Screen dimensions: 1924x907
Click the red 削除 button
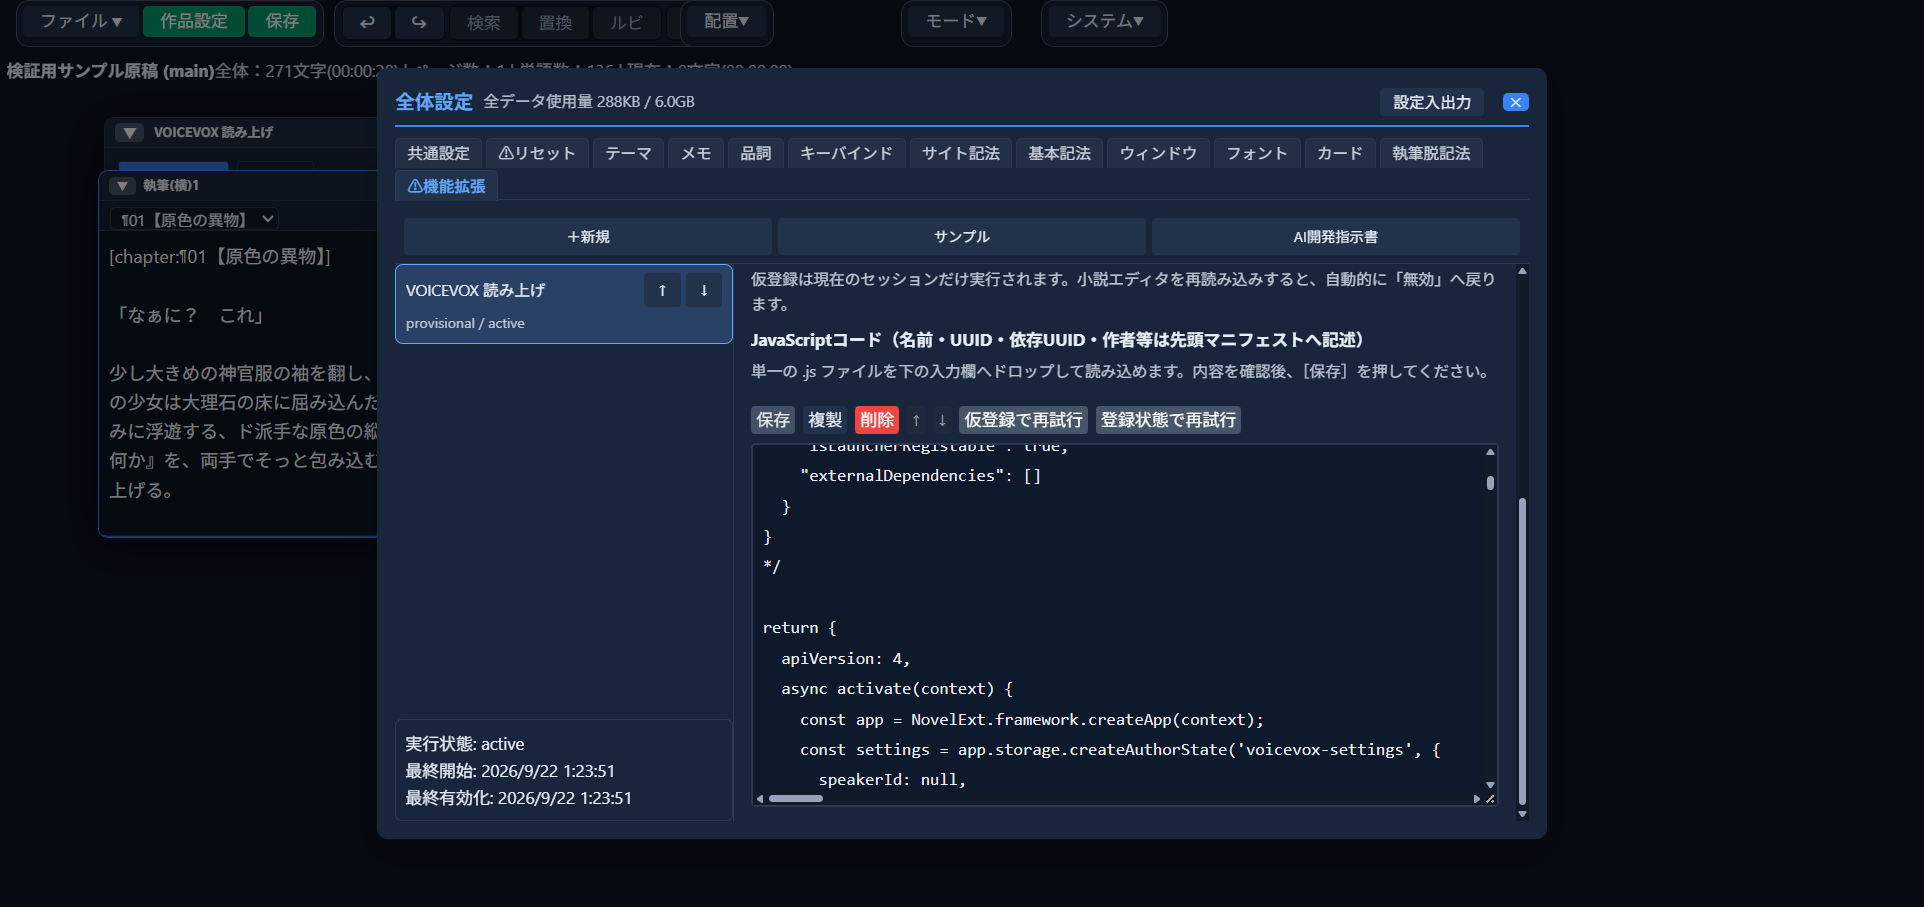click(x=877, y=420)
